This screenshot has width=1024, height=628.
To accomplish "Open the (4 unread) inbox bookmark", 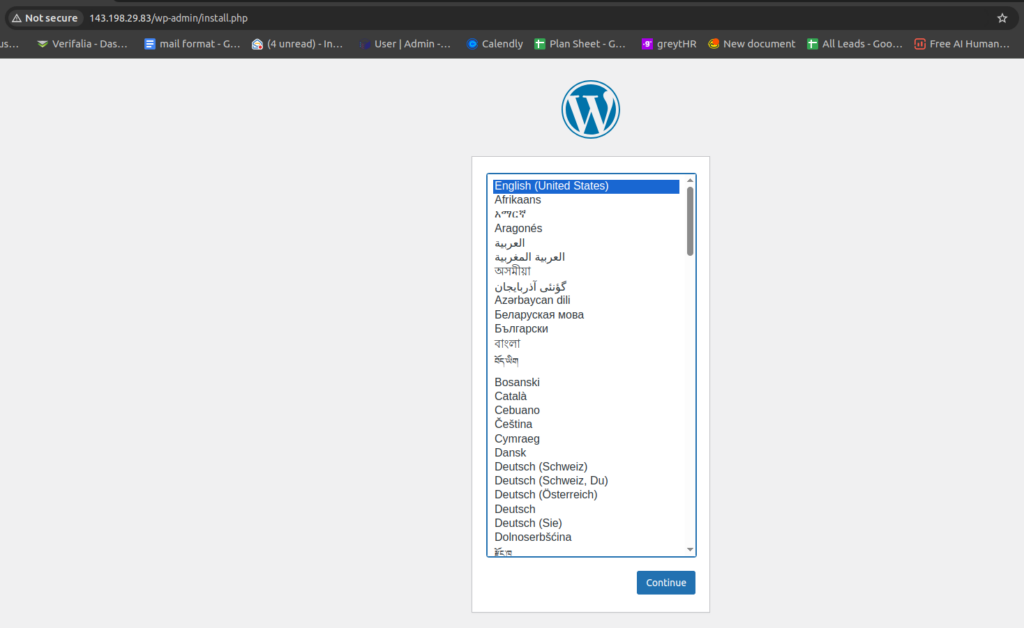I will click(297, 44).
